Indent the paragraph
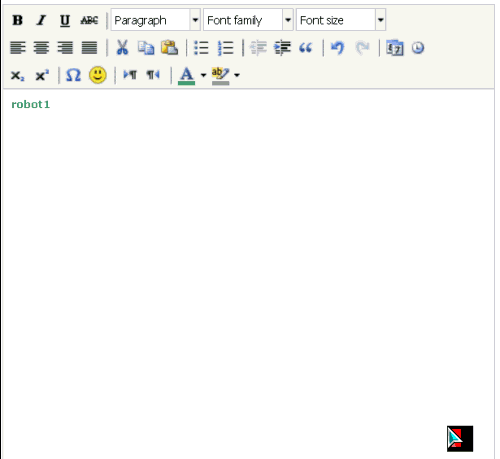Viewport: 500px width, 459px height. tap(282, 48)
